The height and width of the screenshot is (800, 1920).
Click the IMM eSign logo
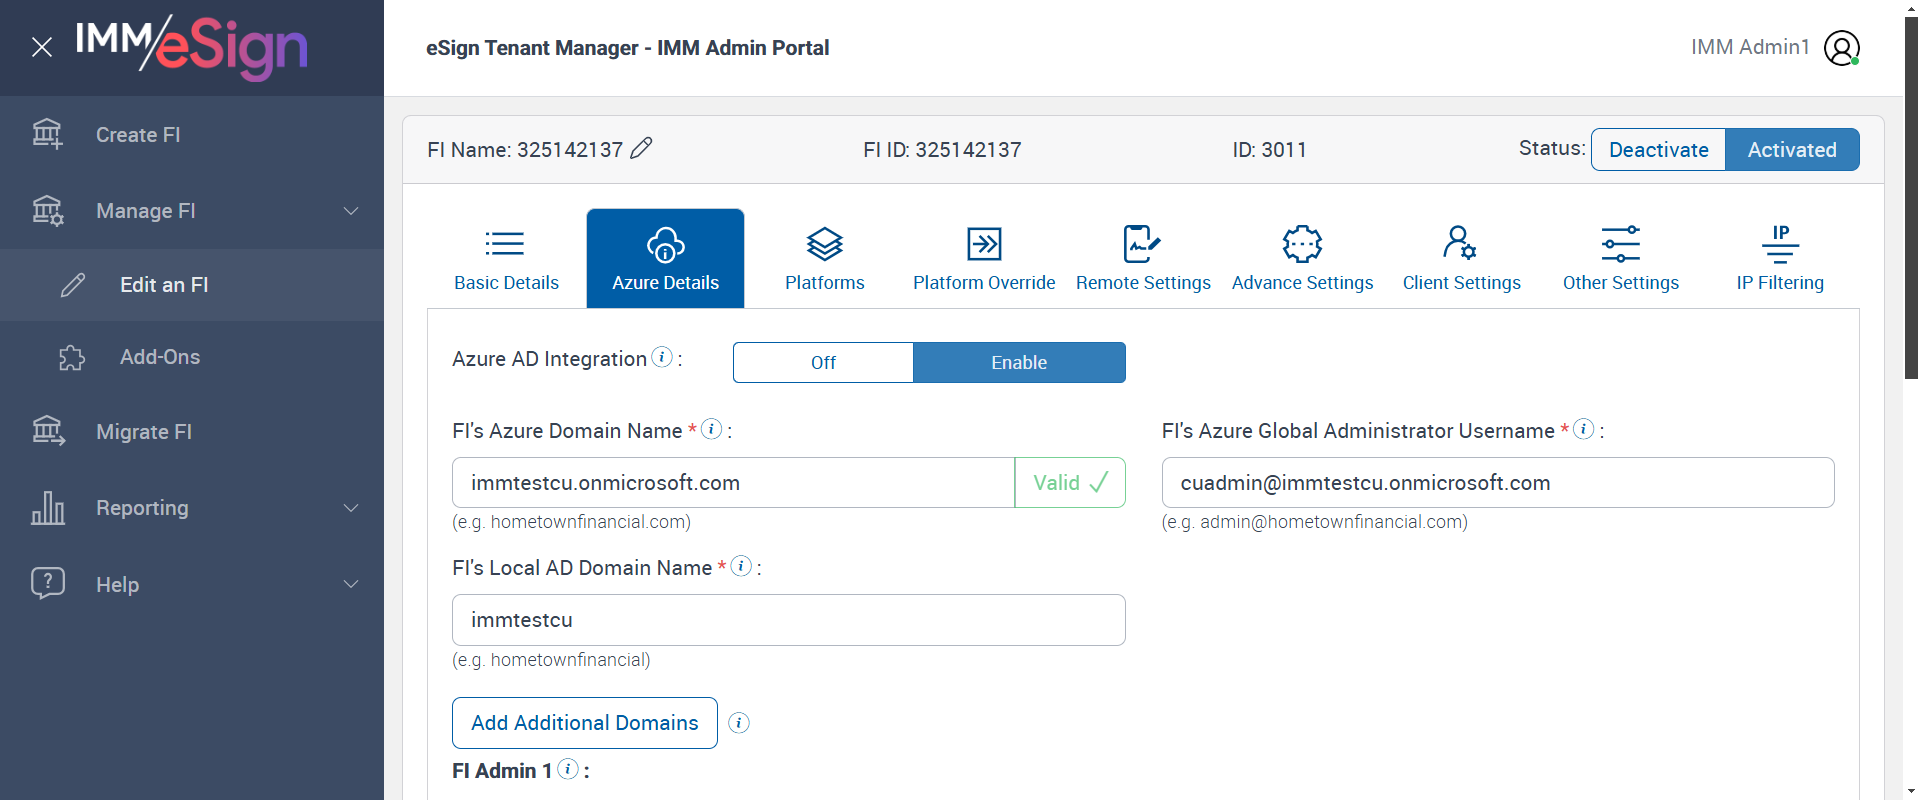click(191, 47)
